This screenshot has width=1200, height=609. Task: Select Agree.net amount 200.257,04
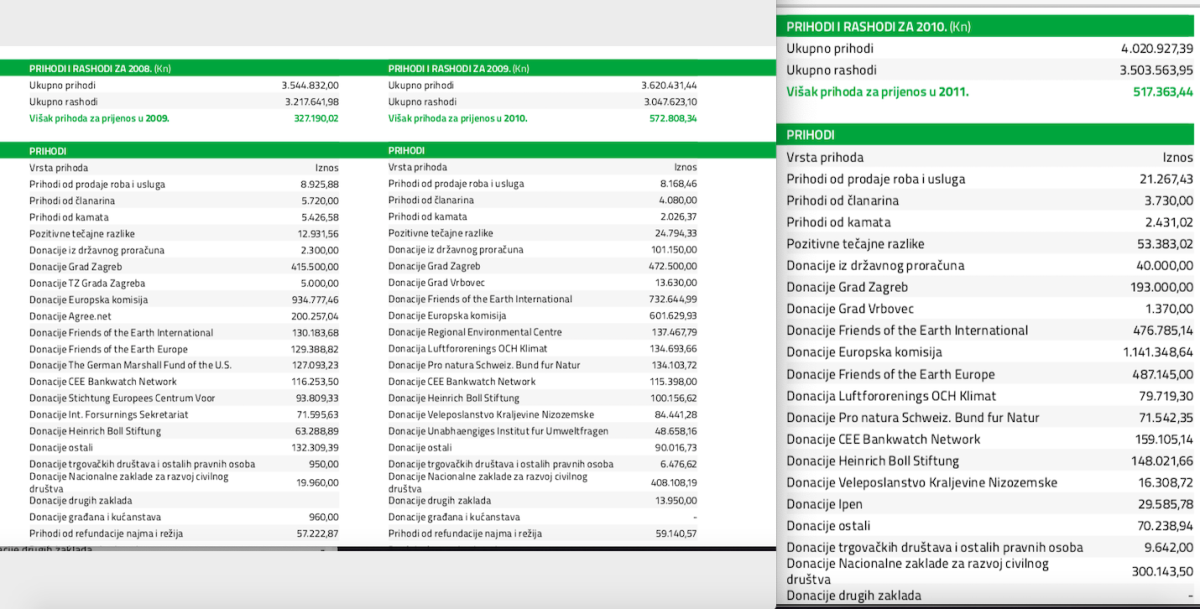point(317,316)
